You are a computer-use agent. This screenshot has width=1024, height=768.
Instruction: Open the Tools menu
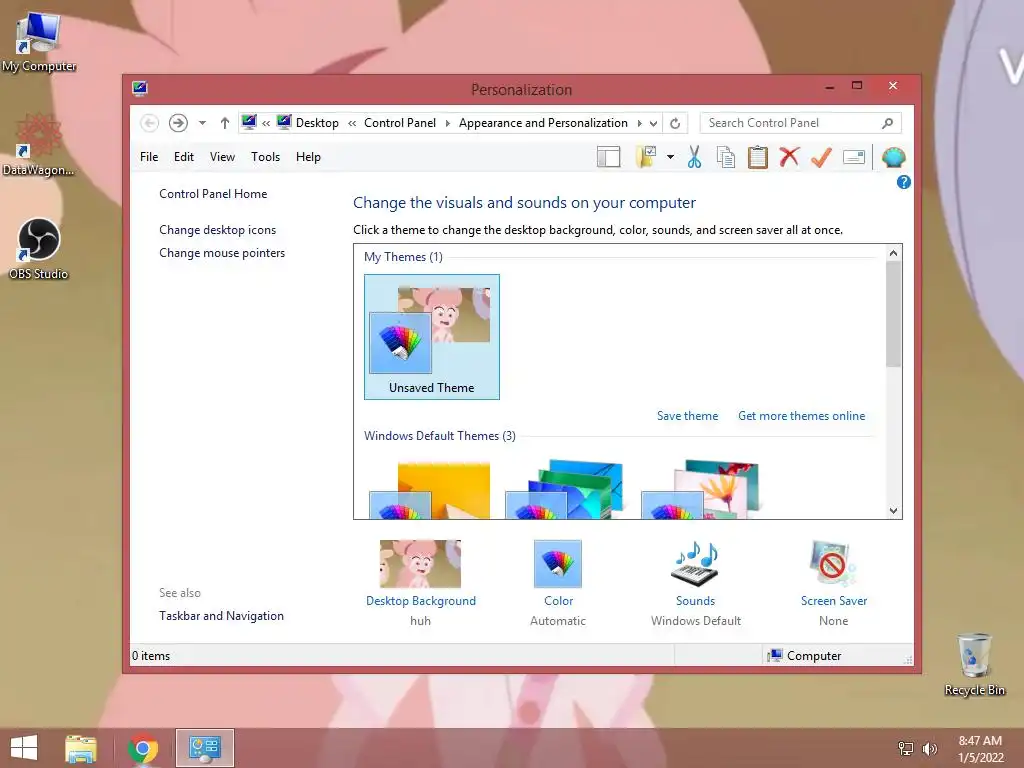pyautogui.click(x=265, y=157)
